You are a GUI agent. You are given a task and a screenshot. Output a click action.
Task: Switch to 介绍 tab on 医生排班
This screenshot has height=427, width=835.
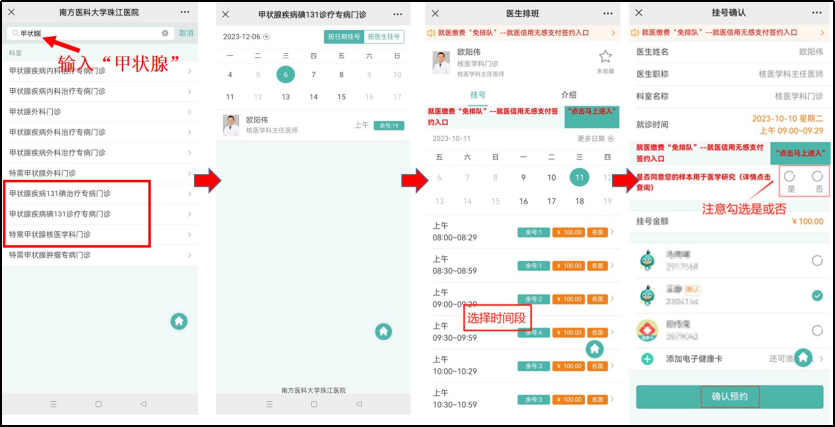tap(568, 95)
